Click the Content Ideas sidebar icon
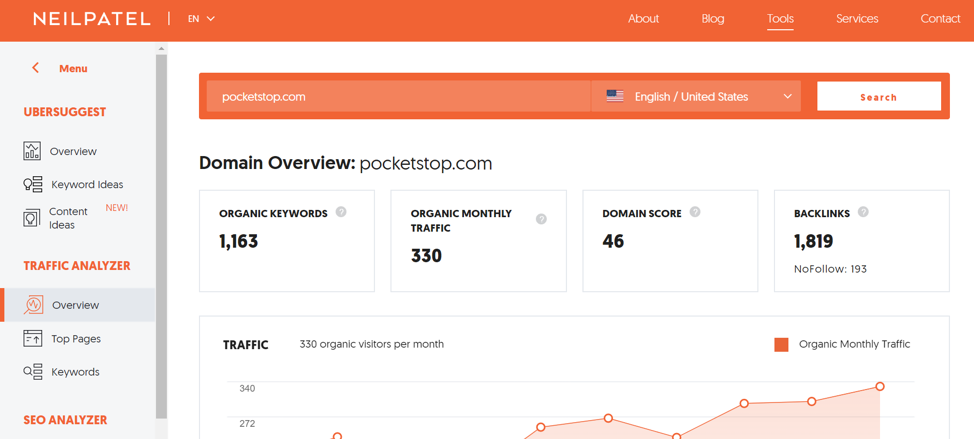974x439 pixels. [32, 218]
